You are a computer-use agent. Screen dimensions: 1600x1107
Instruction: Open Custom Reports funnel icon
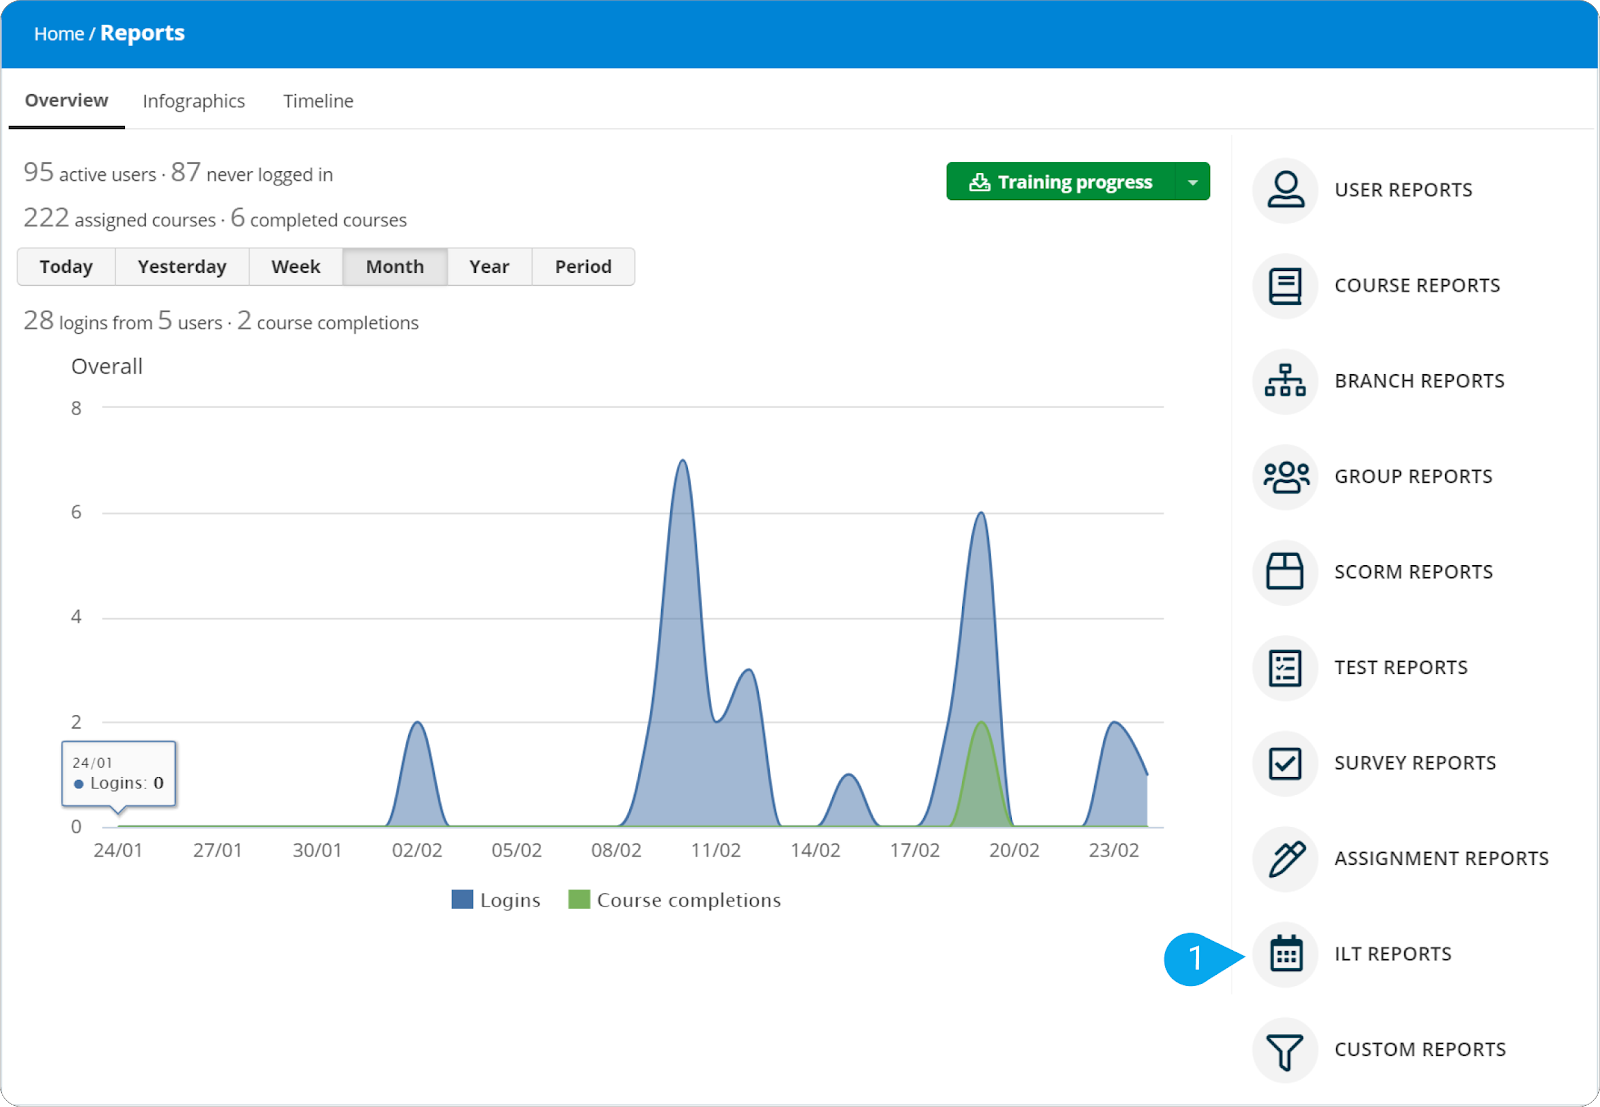(x=1285, y=1050)
